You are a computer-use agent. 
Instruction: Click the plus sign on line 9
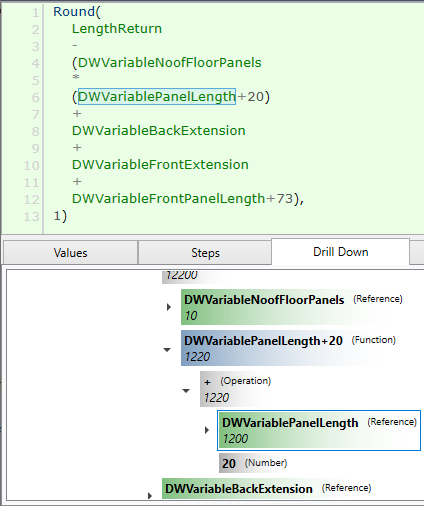[77, 148]
